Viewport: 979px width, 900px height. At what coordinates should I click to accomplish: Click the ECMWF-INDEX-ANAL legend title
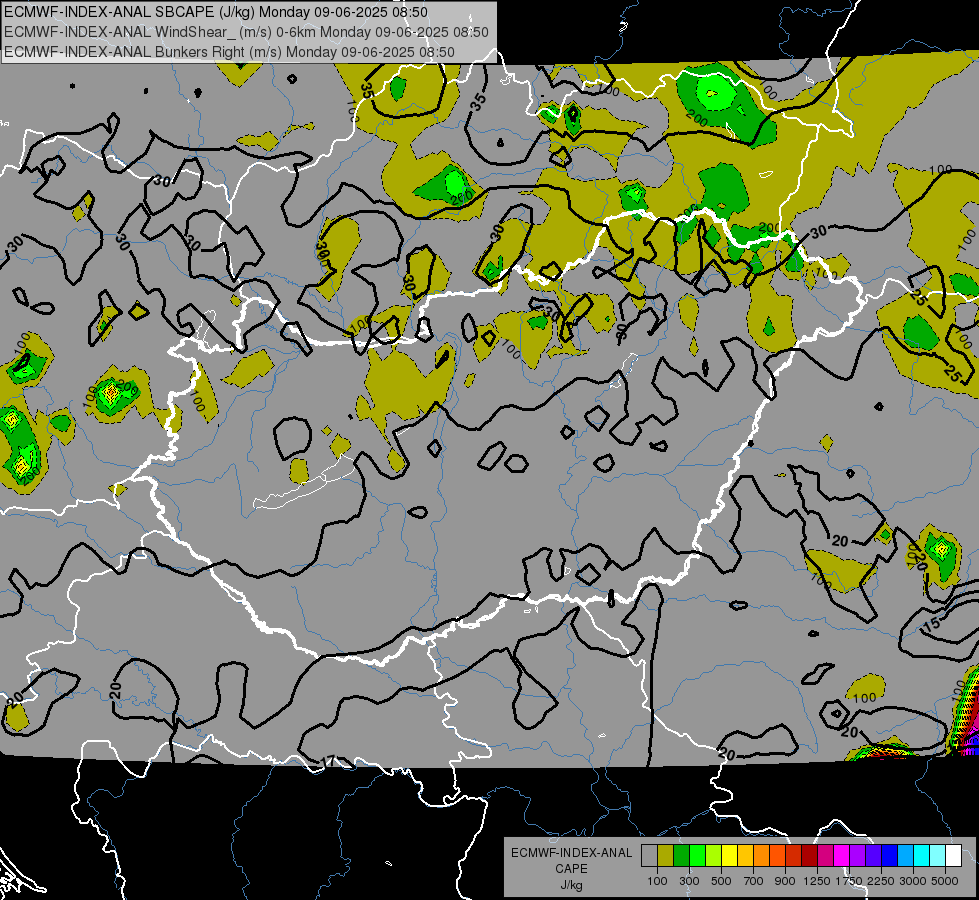coord(571,853)
